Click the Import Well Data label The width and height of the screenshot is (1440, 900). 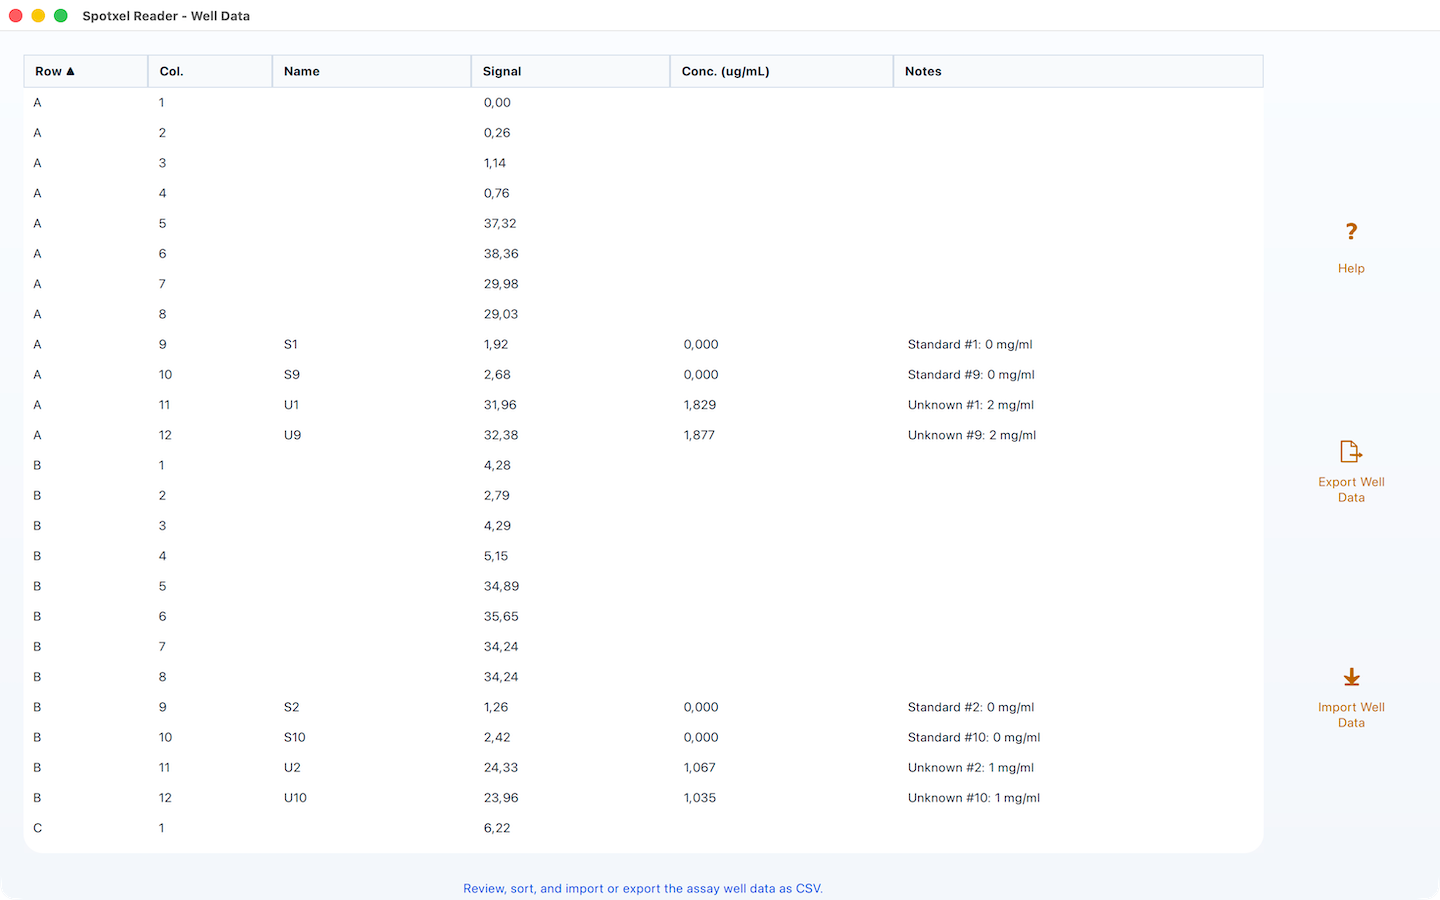click(x=1351, y=715)
